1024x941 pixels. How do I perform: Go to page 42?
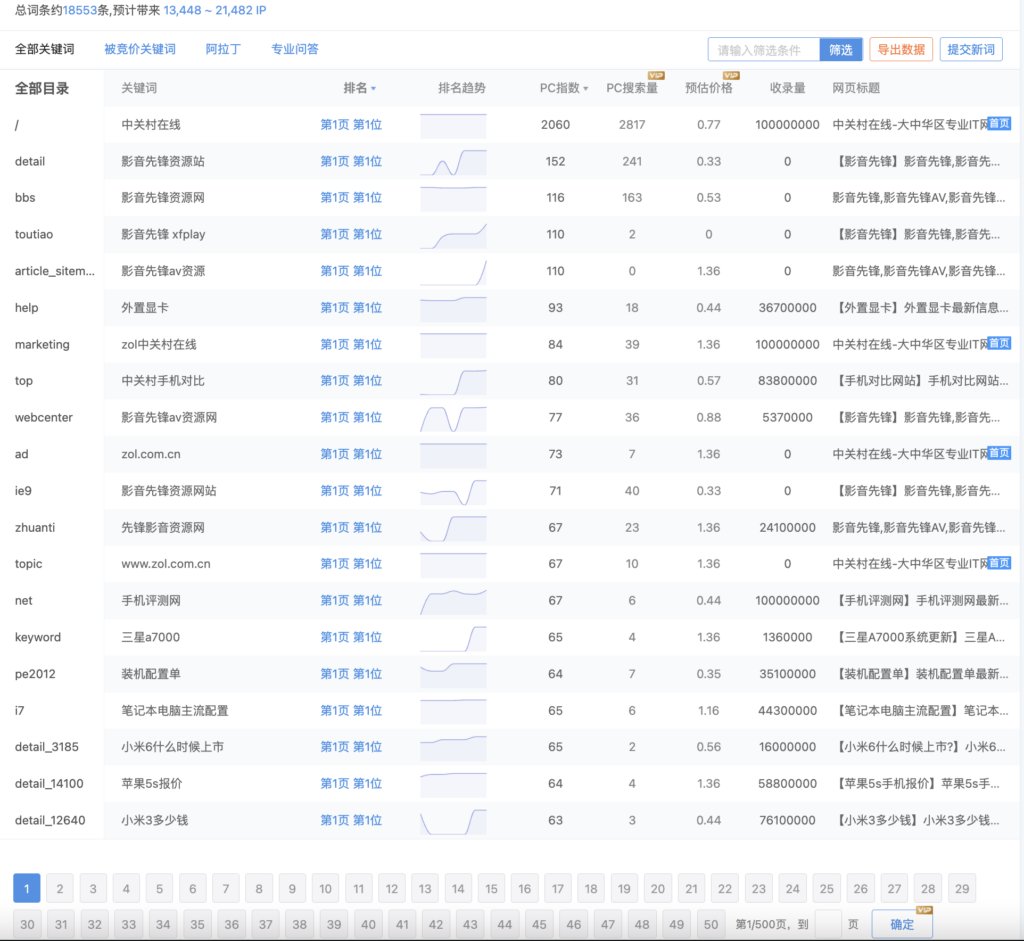click(x=436, y=924)
